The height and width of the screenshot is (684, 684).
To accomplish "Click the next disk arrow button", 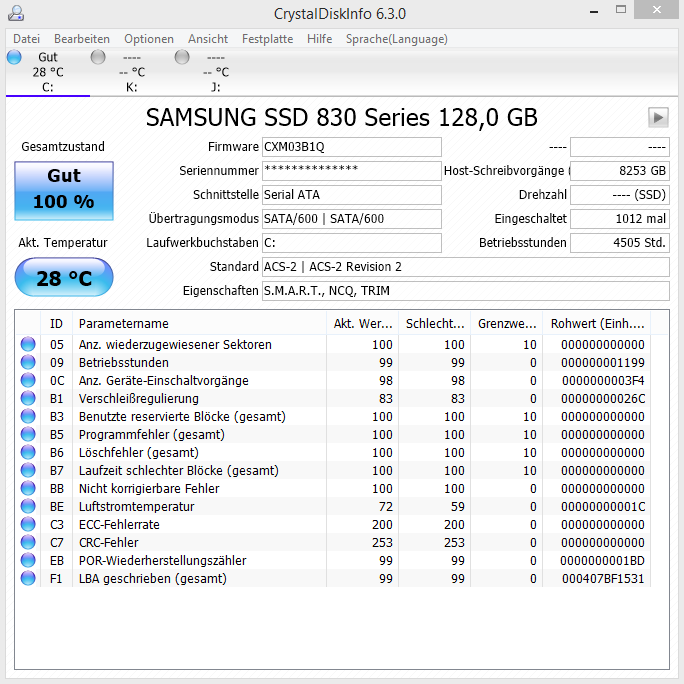I will [658, 117].
